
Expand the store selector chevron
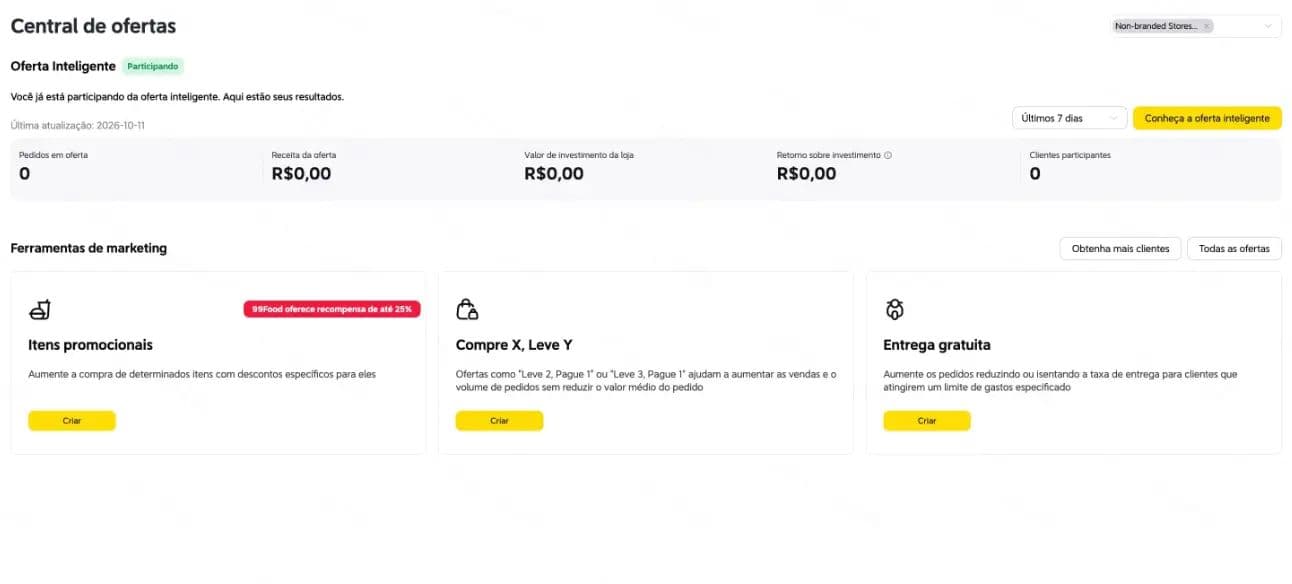pyautogui.click(x=1268, y=26)
